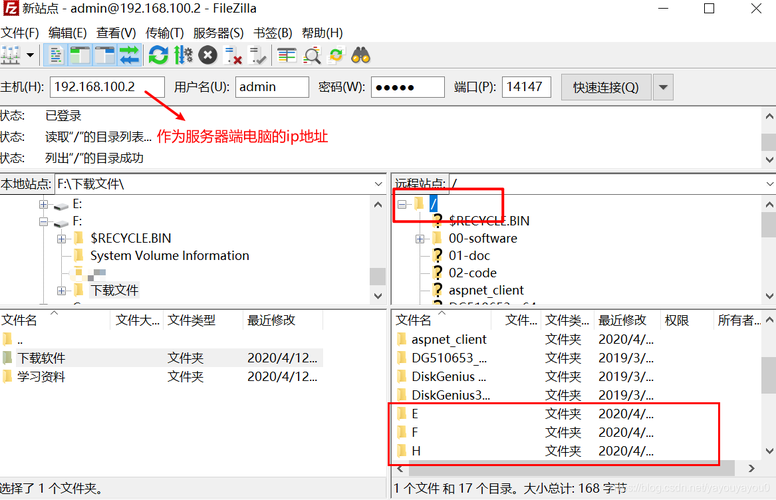Cancel current operation icon
776x500 pixels.
click(x=208, y=55)
